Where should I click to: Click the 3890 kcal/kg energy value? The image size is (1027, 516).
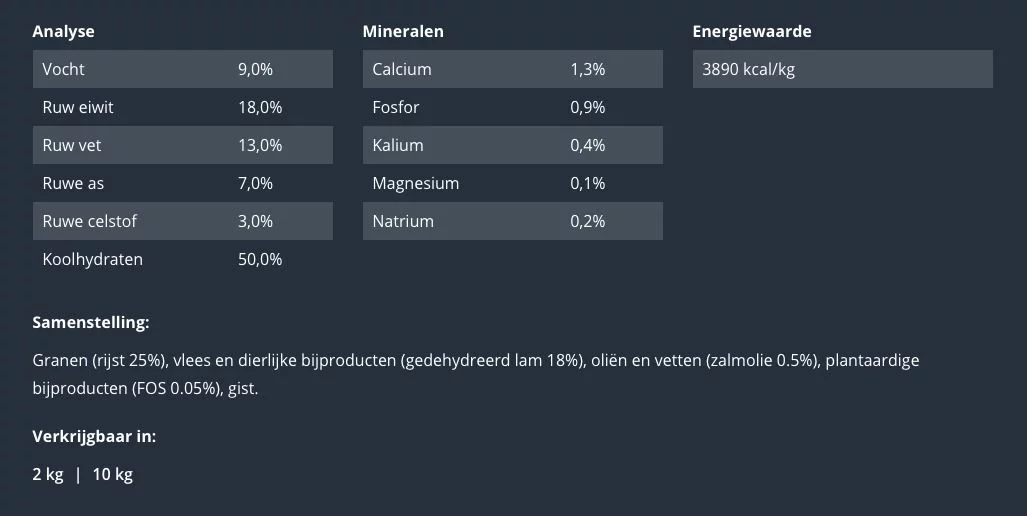point(749,70)
